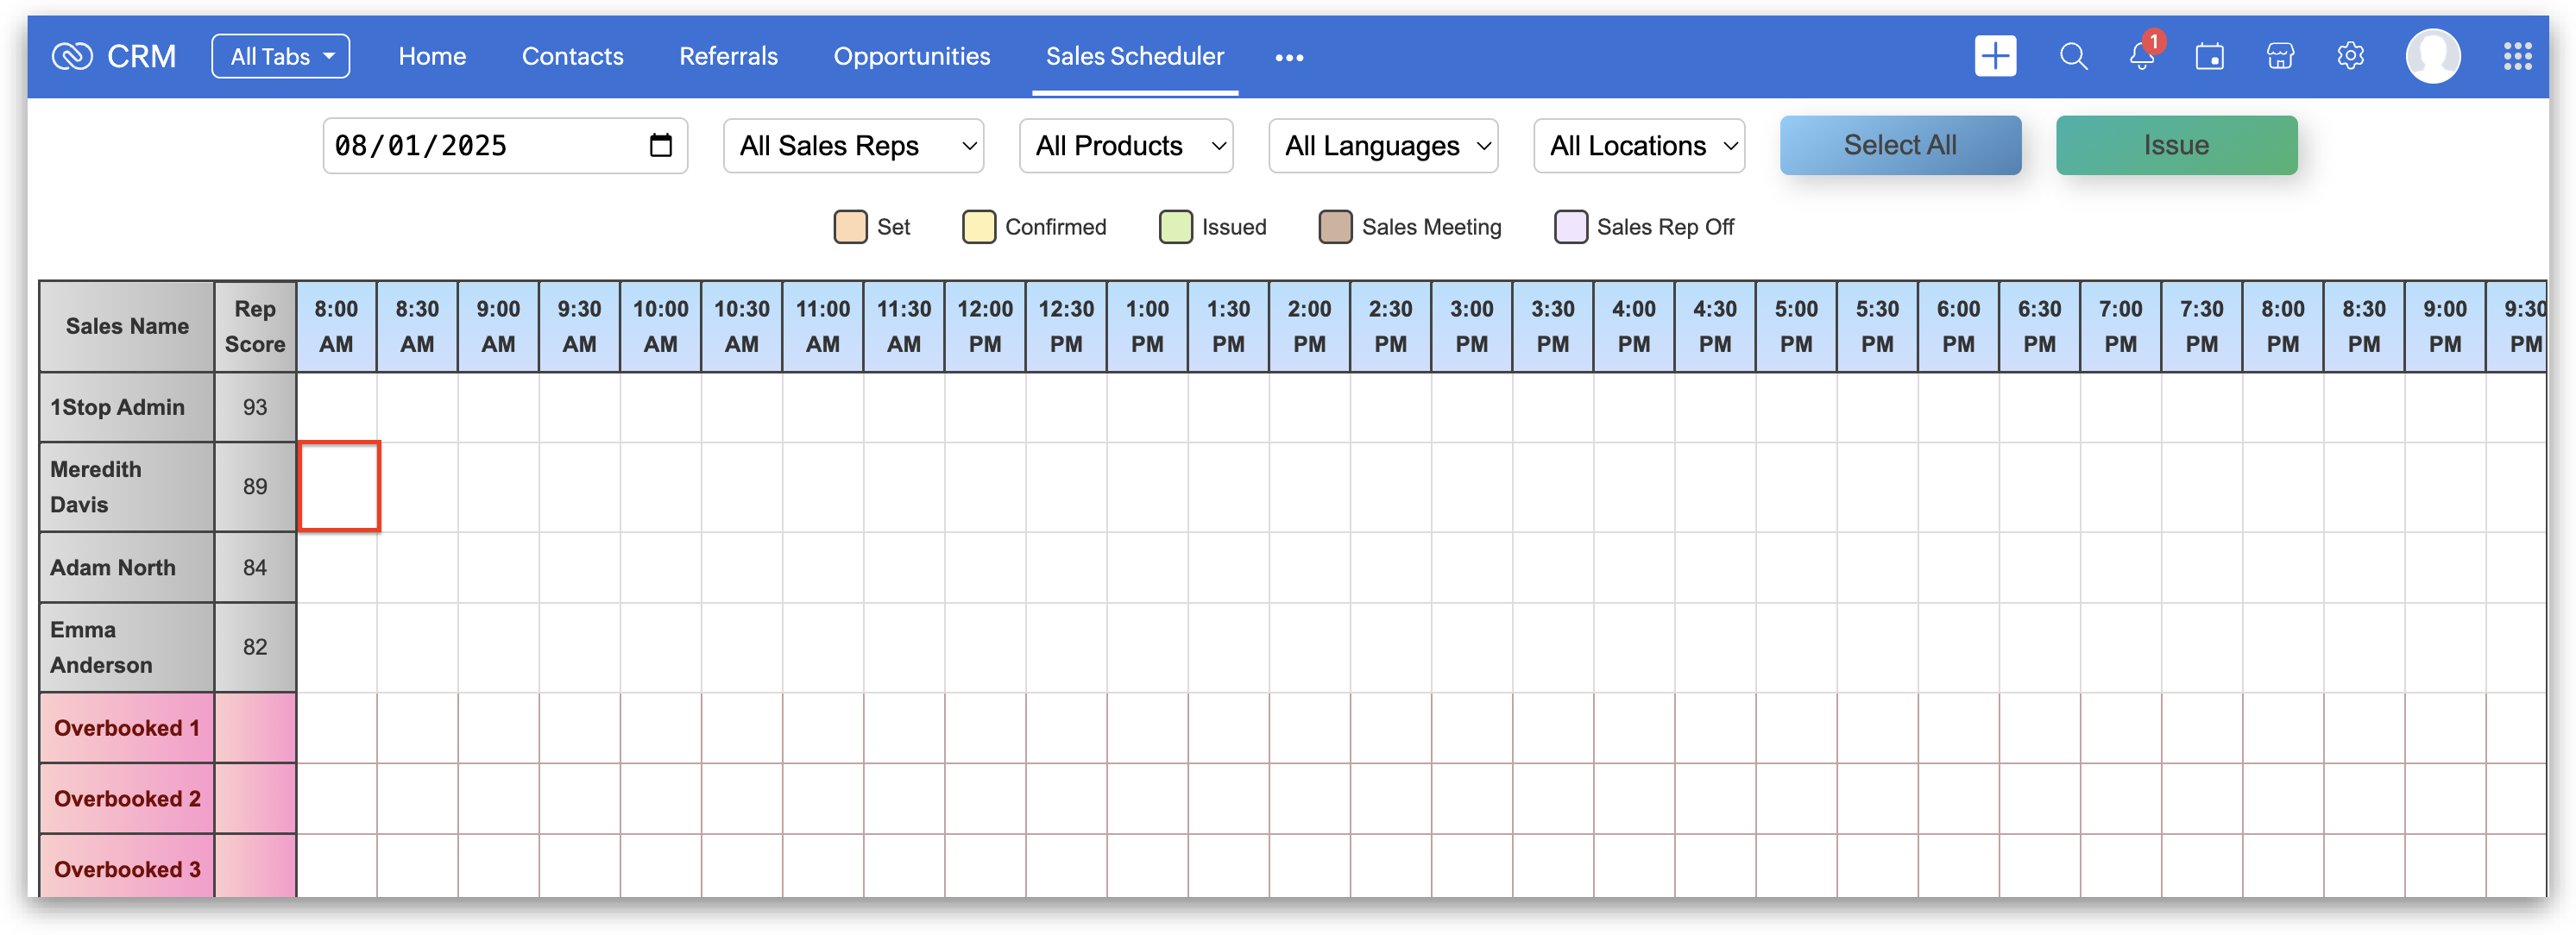Open the settings gear icon
The image size is (2576, 935).
2350,56
